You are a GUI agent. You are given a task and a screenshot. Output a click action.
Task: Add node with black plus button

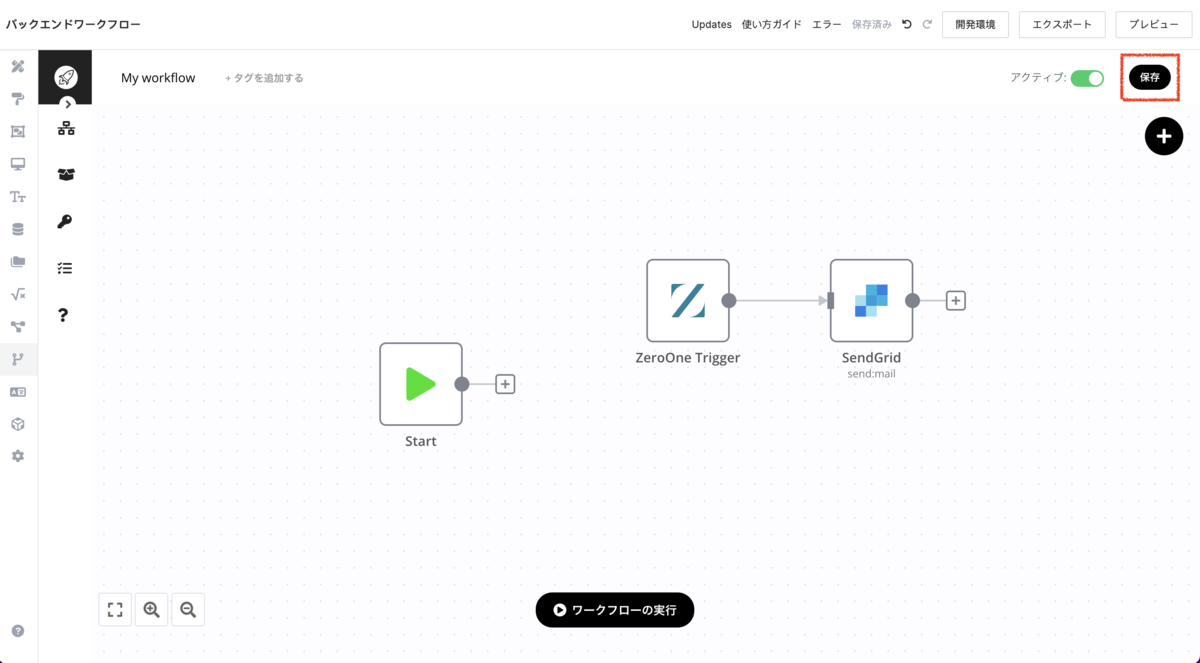click(1164, 136)
